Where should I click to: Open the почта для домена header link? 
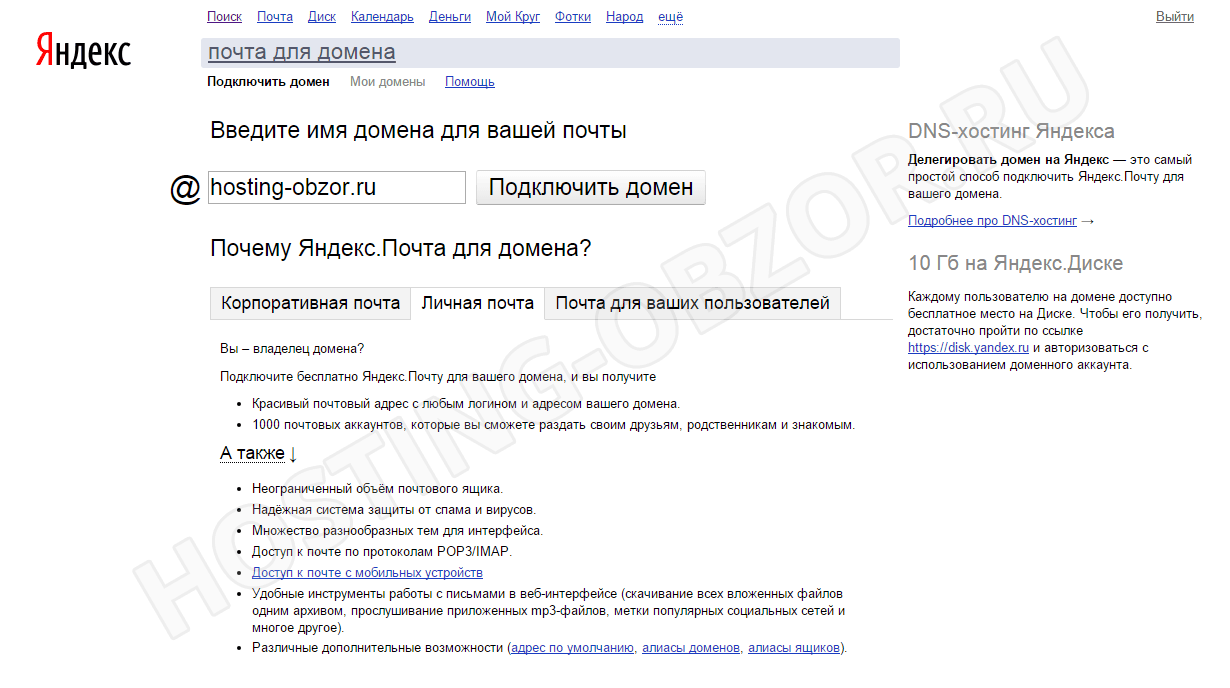(302, 52)
